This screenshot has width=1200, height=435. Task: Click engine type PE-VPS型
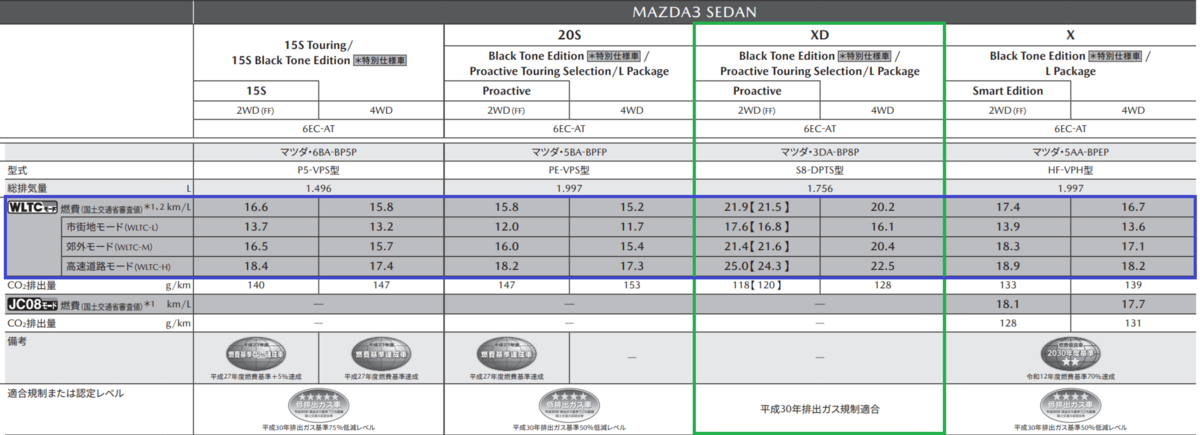569,170
